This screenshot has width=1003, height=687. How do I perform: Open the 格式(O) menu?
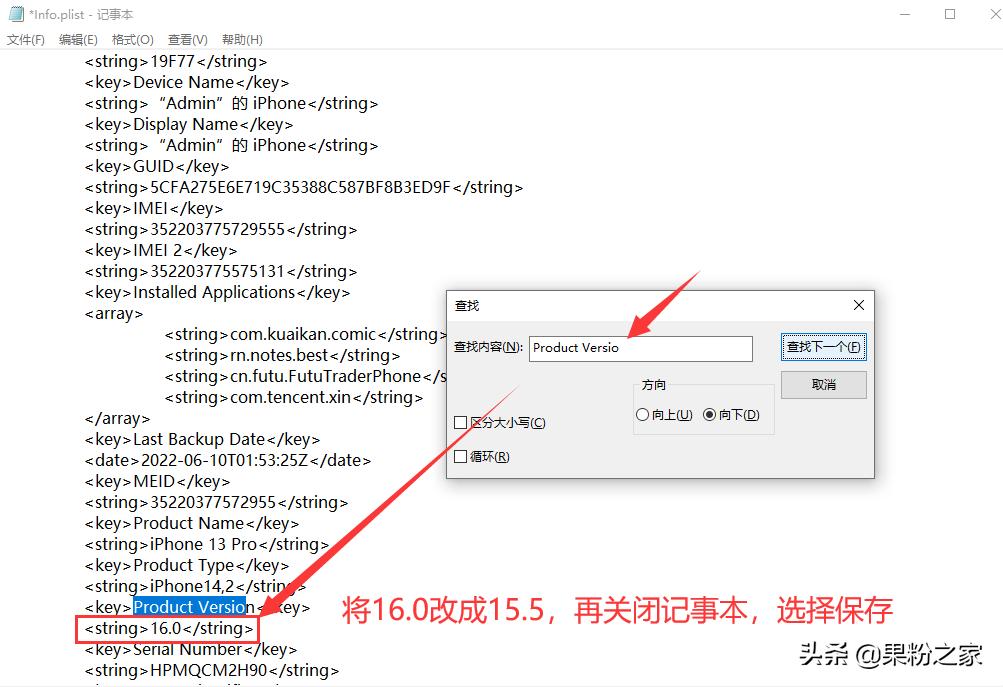(131, 40)
